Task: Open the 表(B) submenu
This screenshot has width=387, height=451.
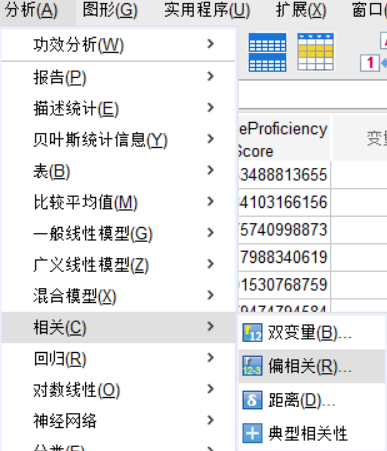Action: click(118, 171)
